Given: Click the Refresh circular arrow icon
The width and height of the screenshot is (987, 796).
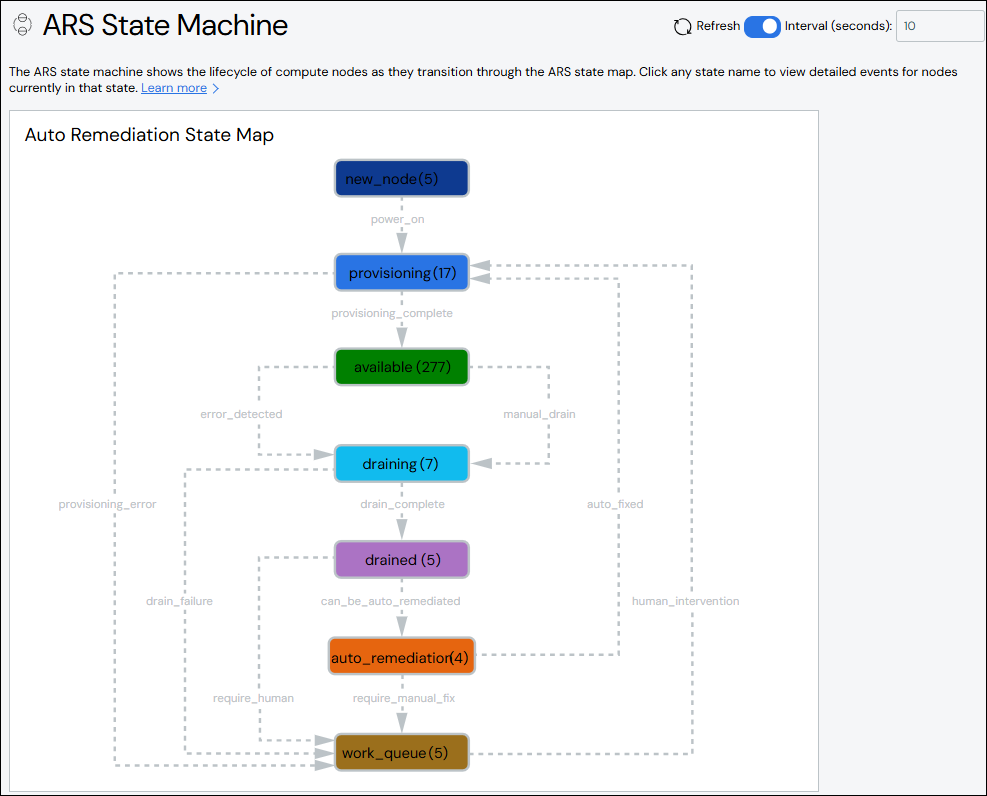Looking at the screenshot, I should pos(682,26).
